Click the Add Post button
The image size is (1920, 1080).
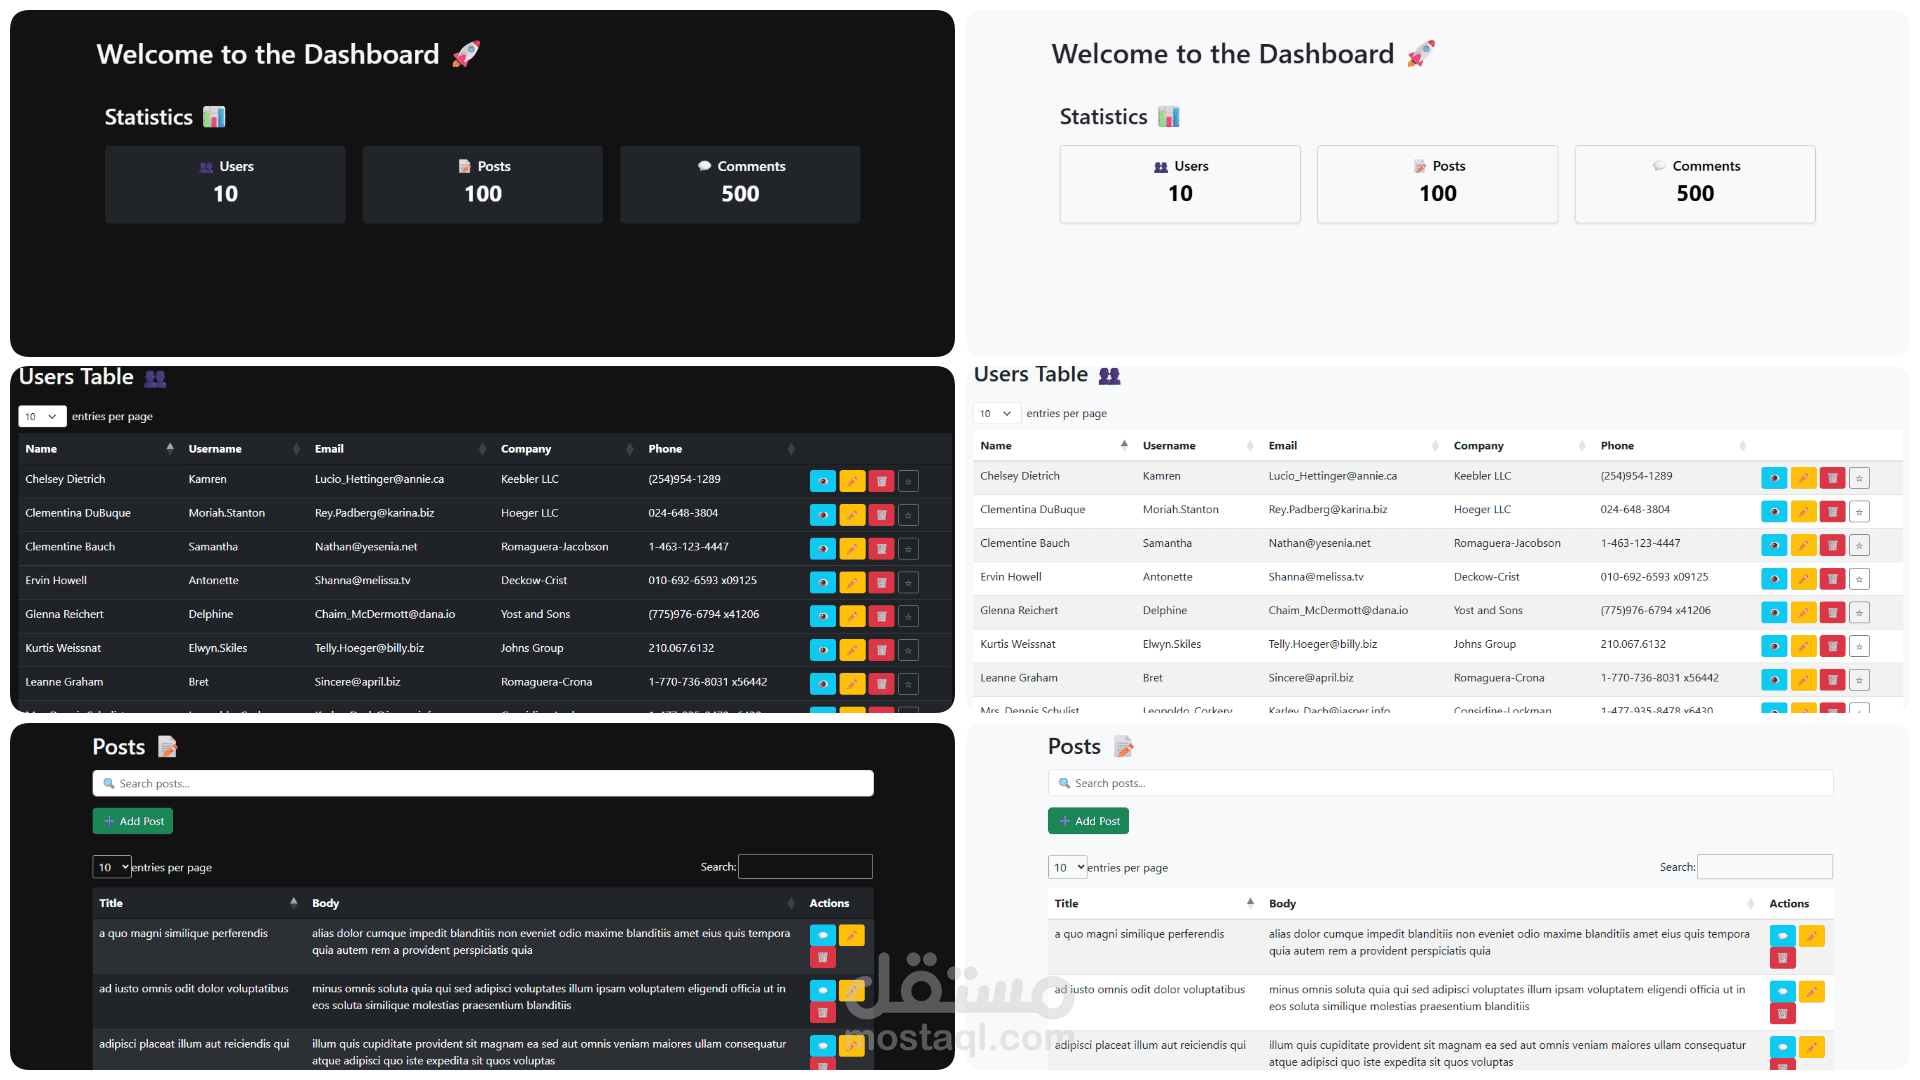coord(132,820)
